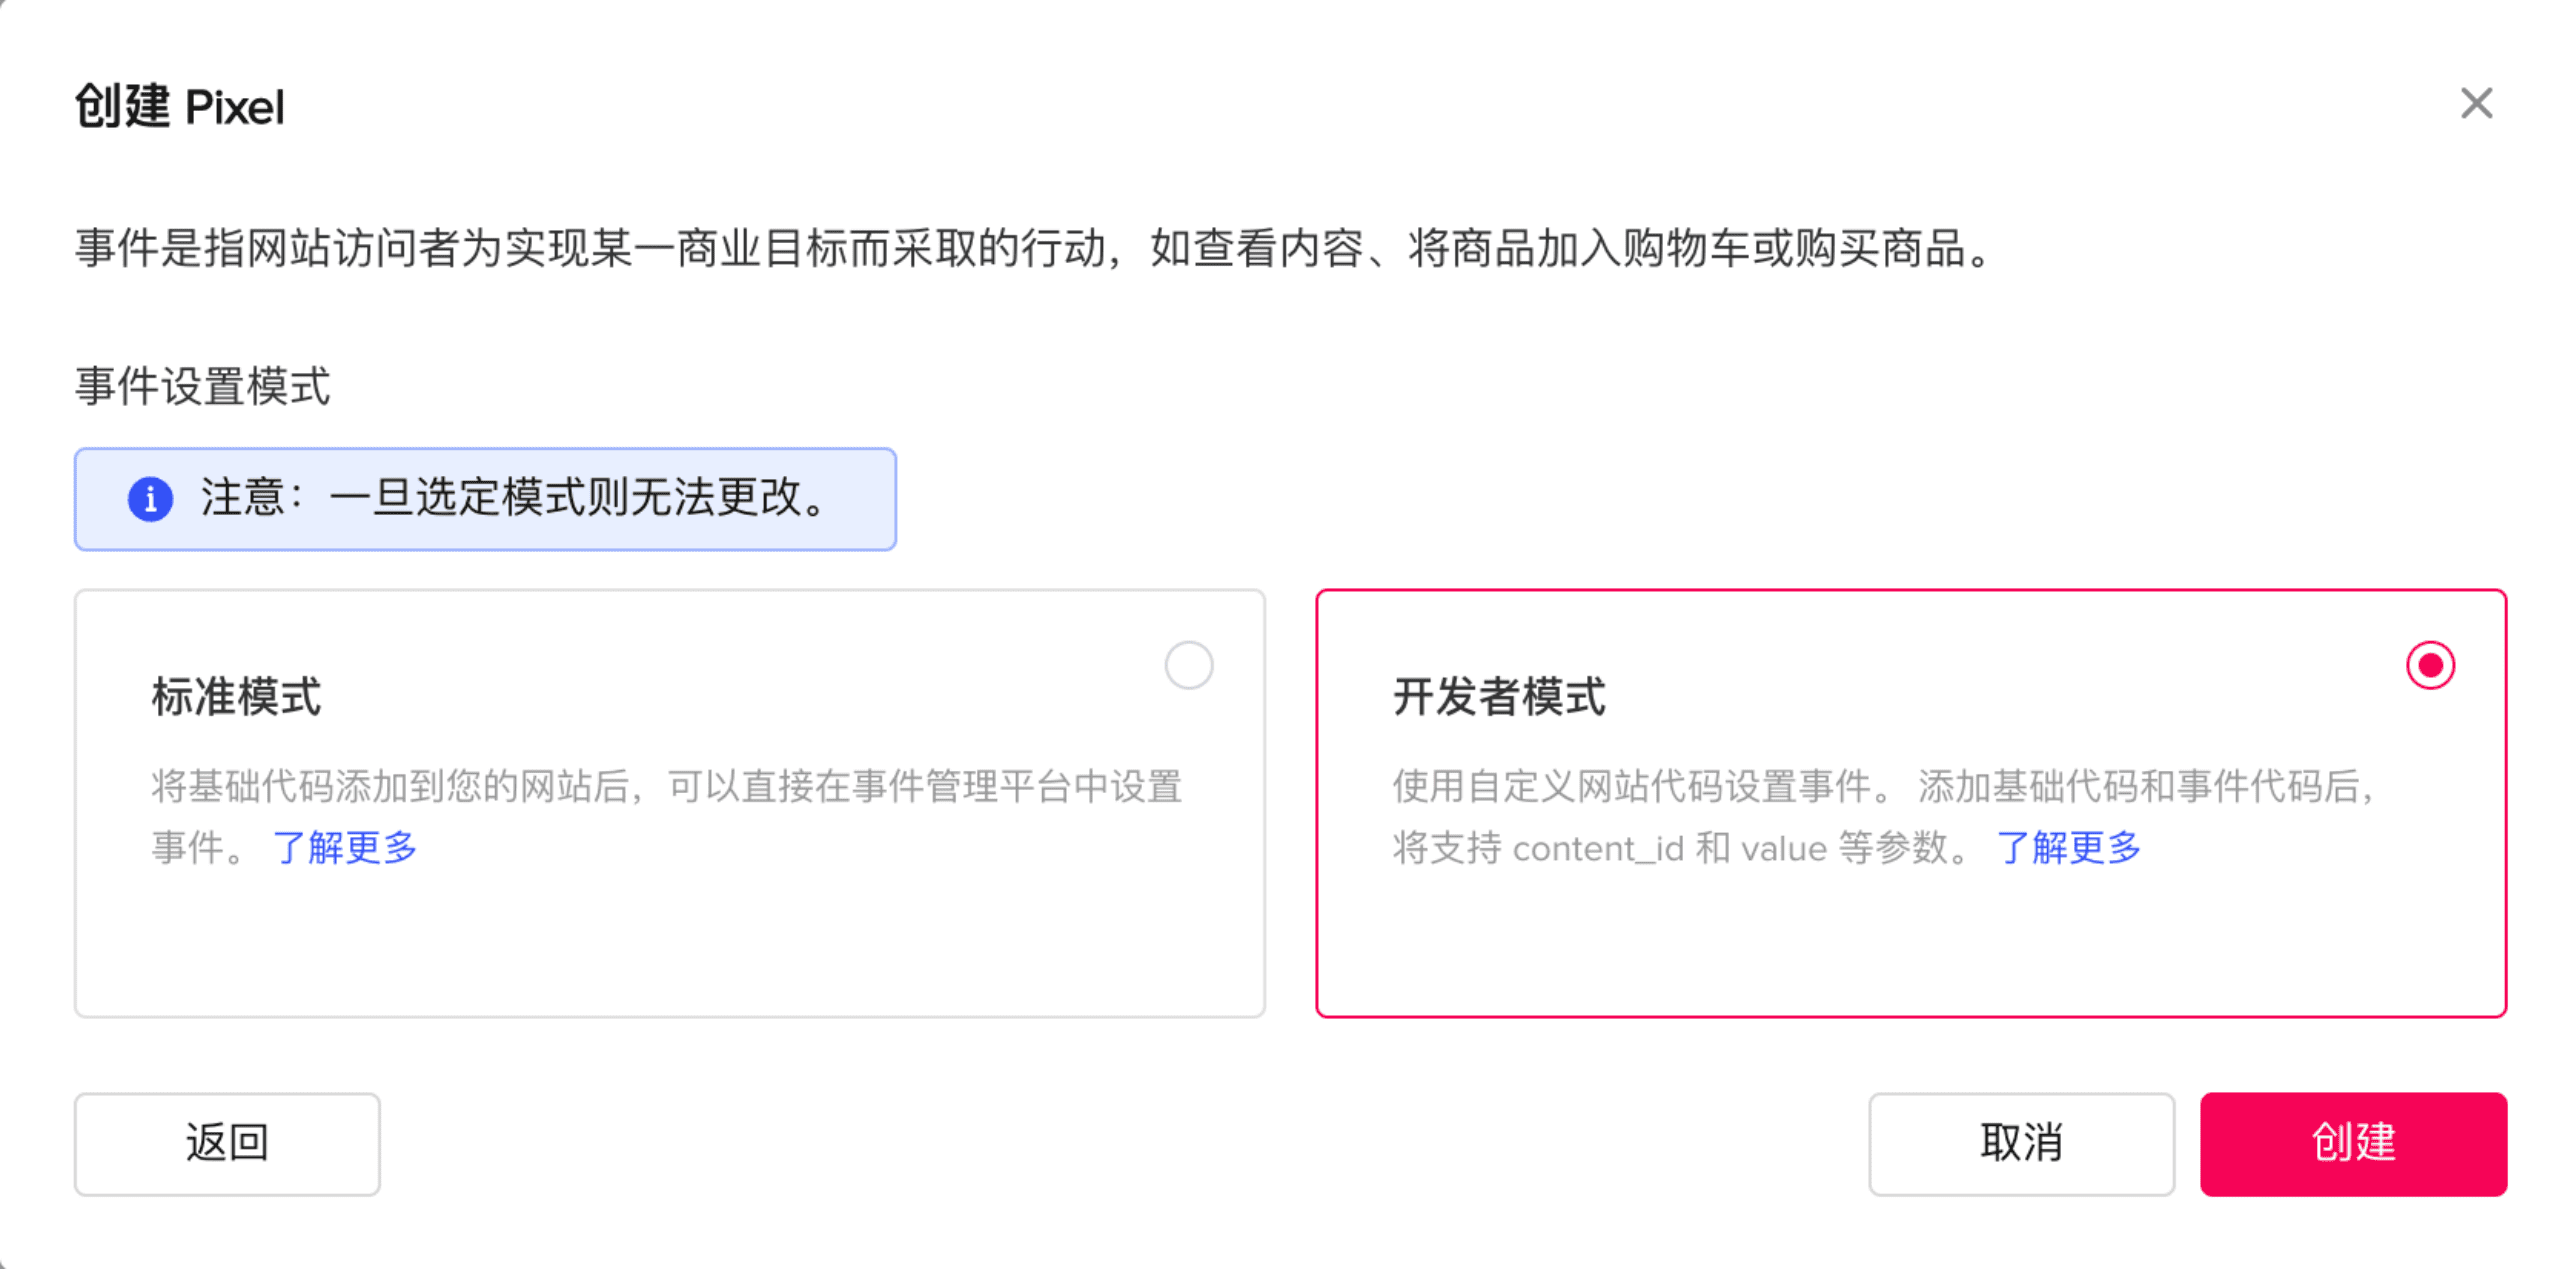Click the red 创建 button
This screenshot has height=1269, width=2560.
(x=2353, y=1143)
